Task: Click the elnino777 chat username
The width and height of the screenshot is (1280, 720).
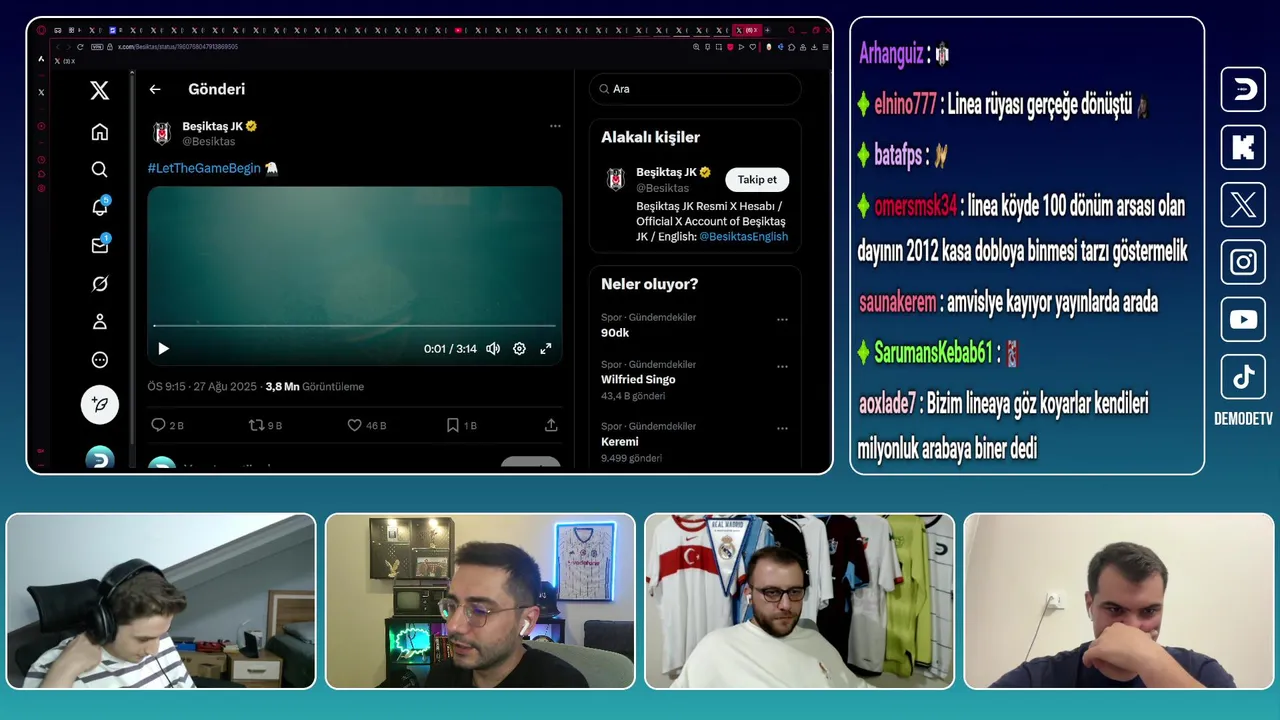Action: tap(905, 104)
